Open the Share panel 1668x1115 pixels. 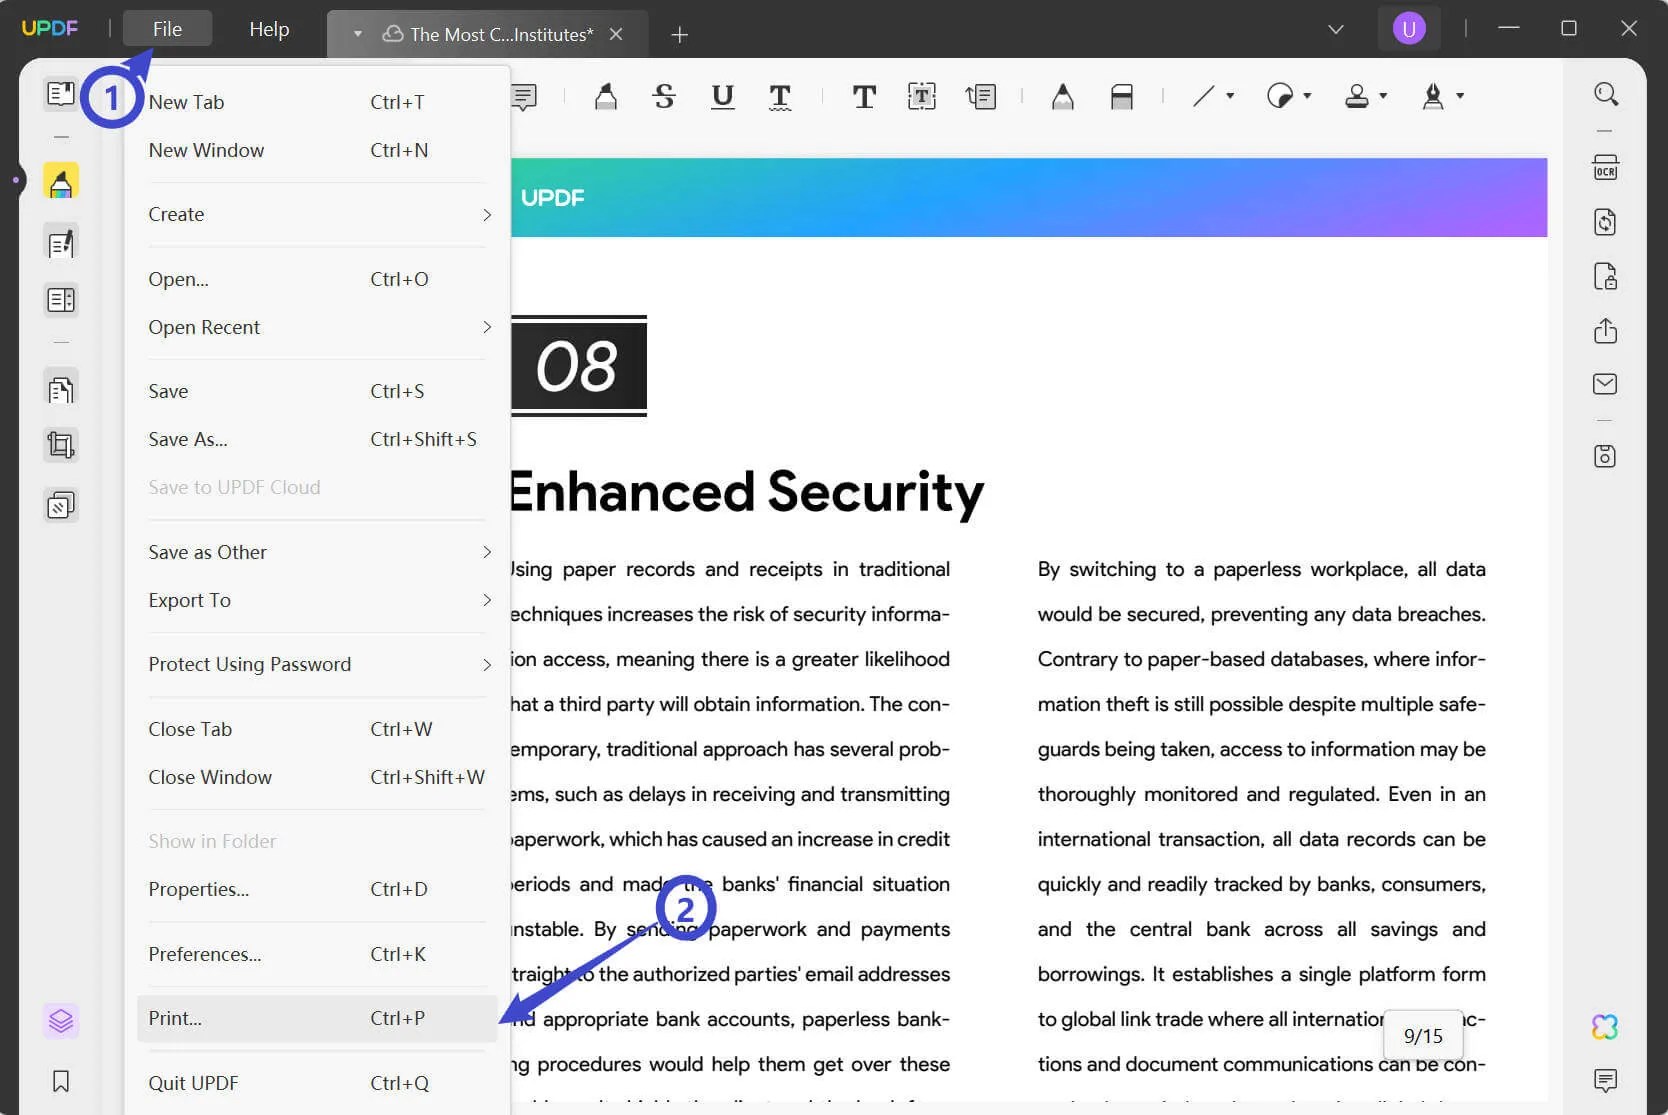point(1605,330)
